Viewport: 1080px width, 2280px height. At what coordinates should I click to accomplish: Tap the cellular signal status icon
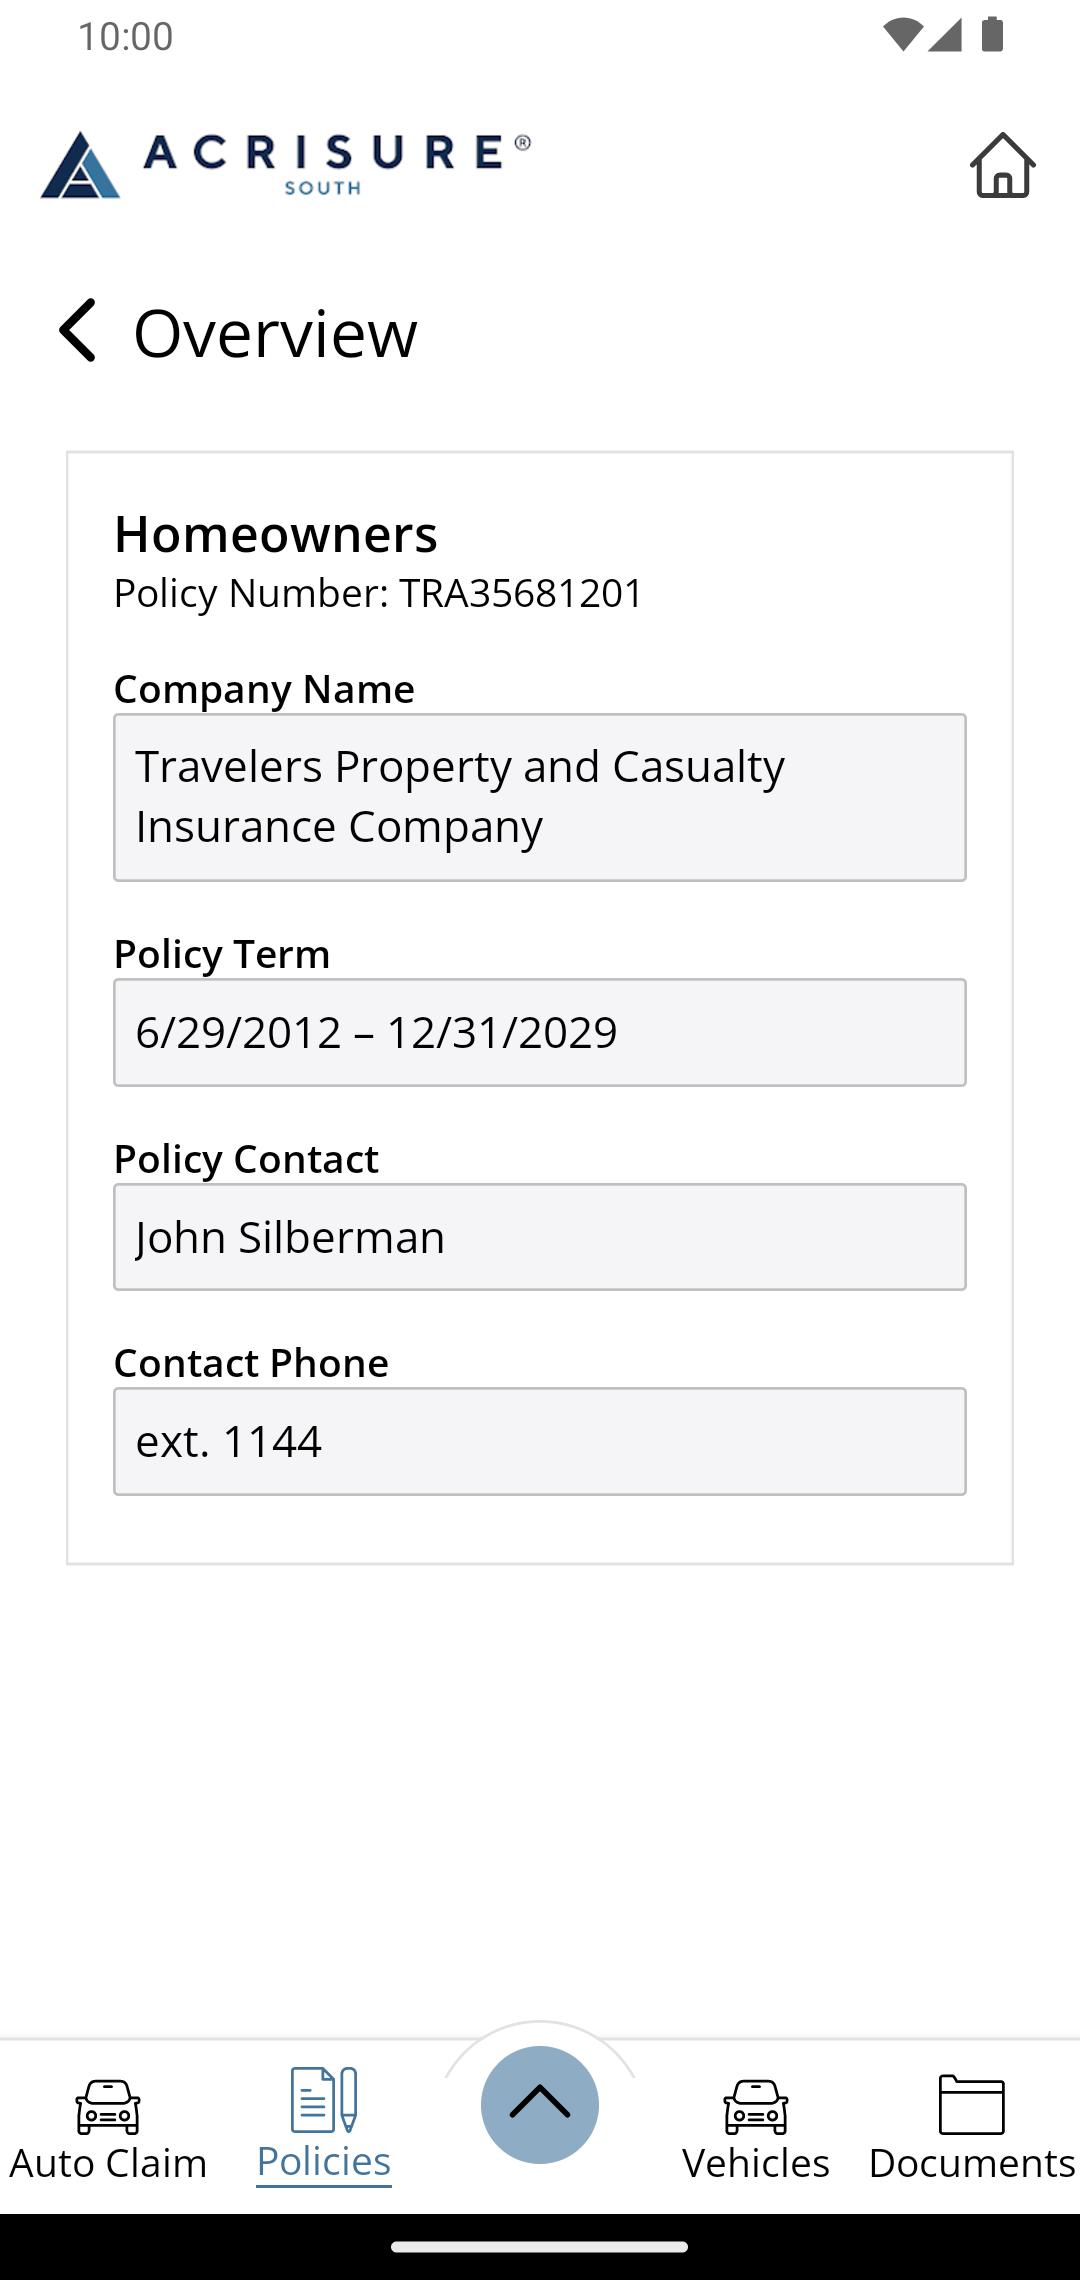click(x=945, y=35)
